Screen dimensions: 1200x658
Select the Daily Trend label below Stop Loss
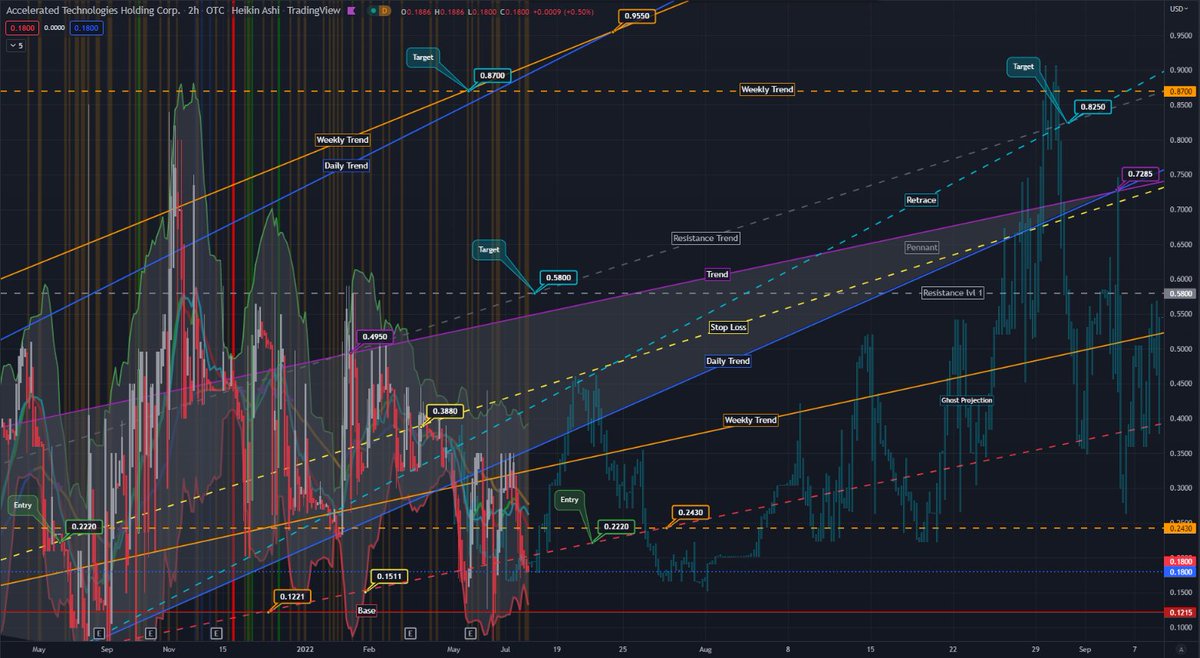pos(726,361)
